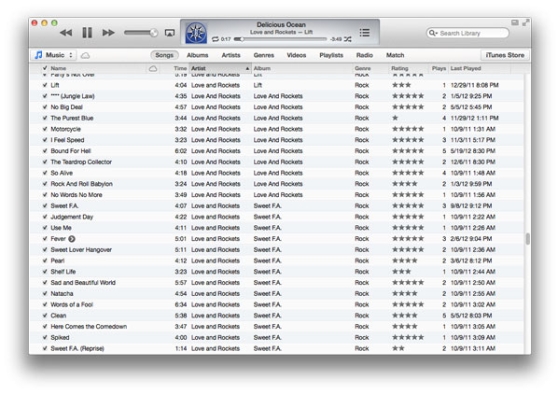Toggle the repeat icon
The image size is (560, 394).
215,39
